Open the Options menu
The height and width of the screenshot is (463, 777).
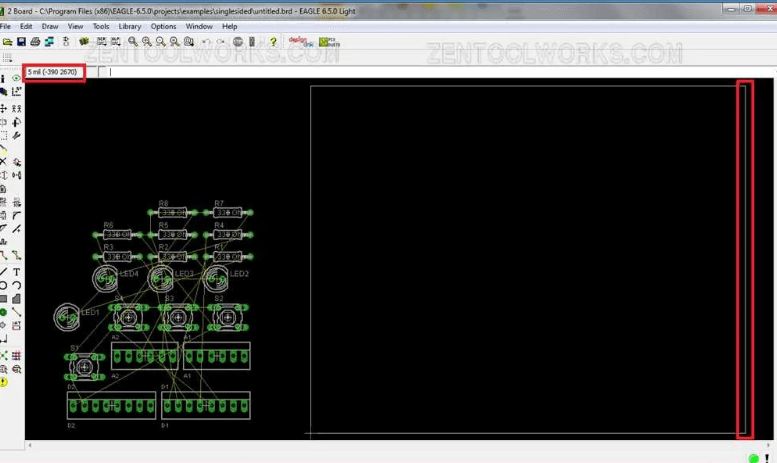[163, 26]
